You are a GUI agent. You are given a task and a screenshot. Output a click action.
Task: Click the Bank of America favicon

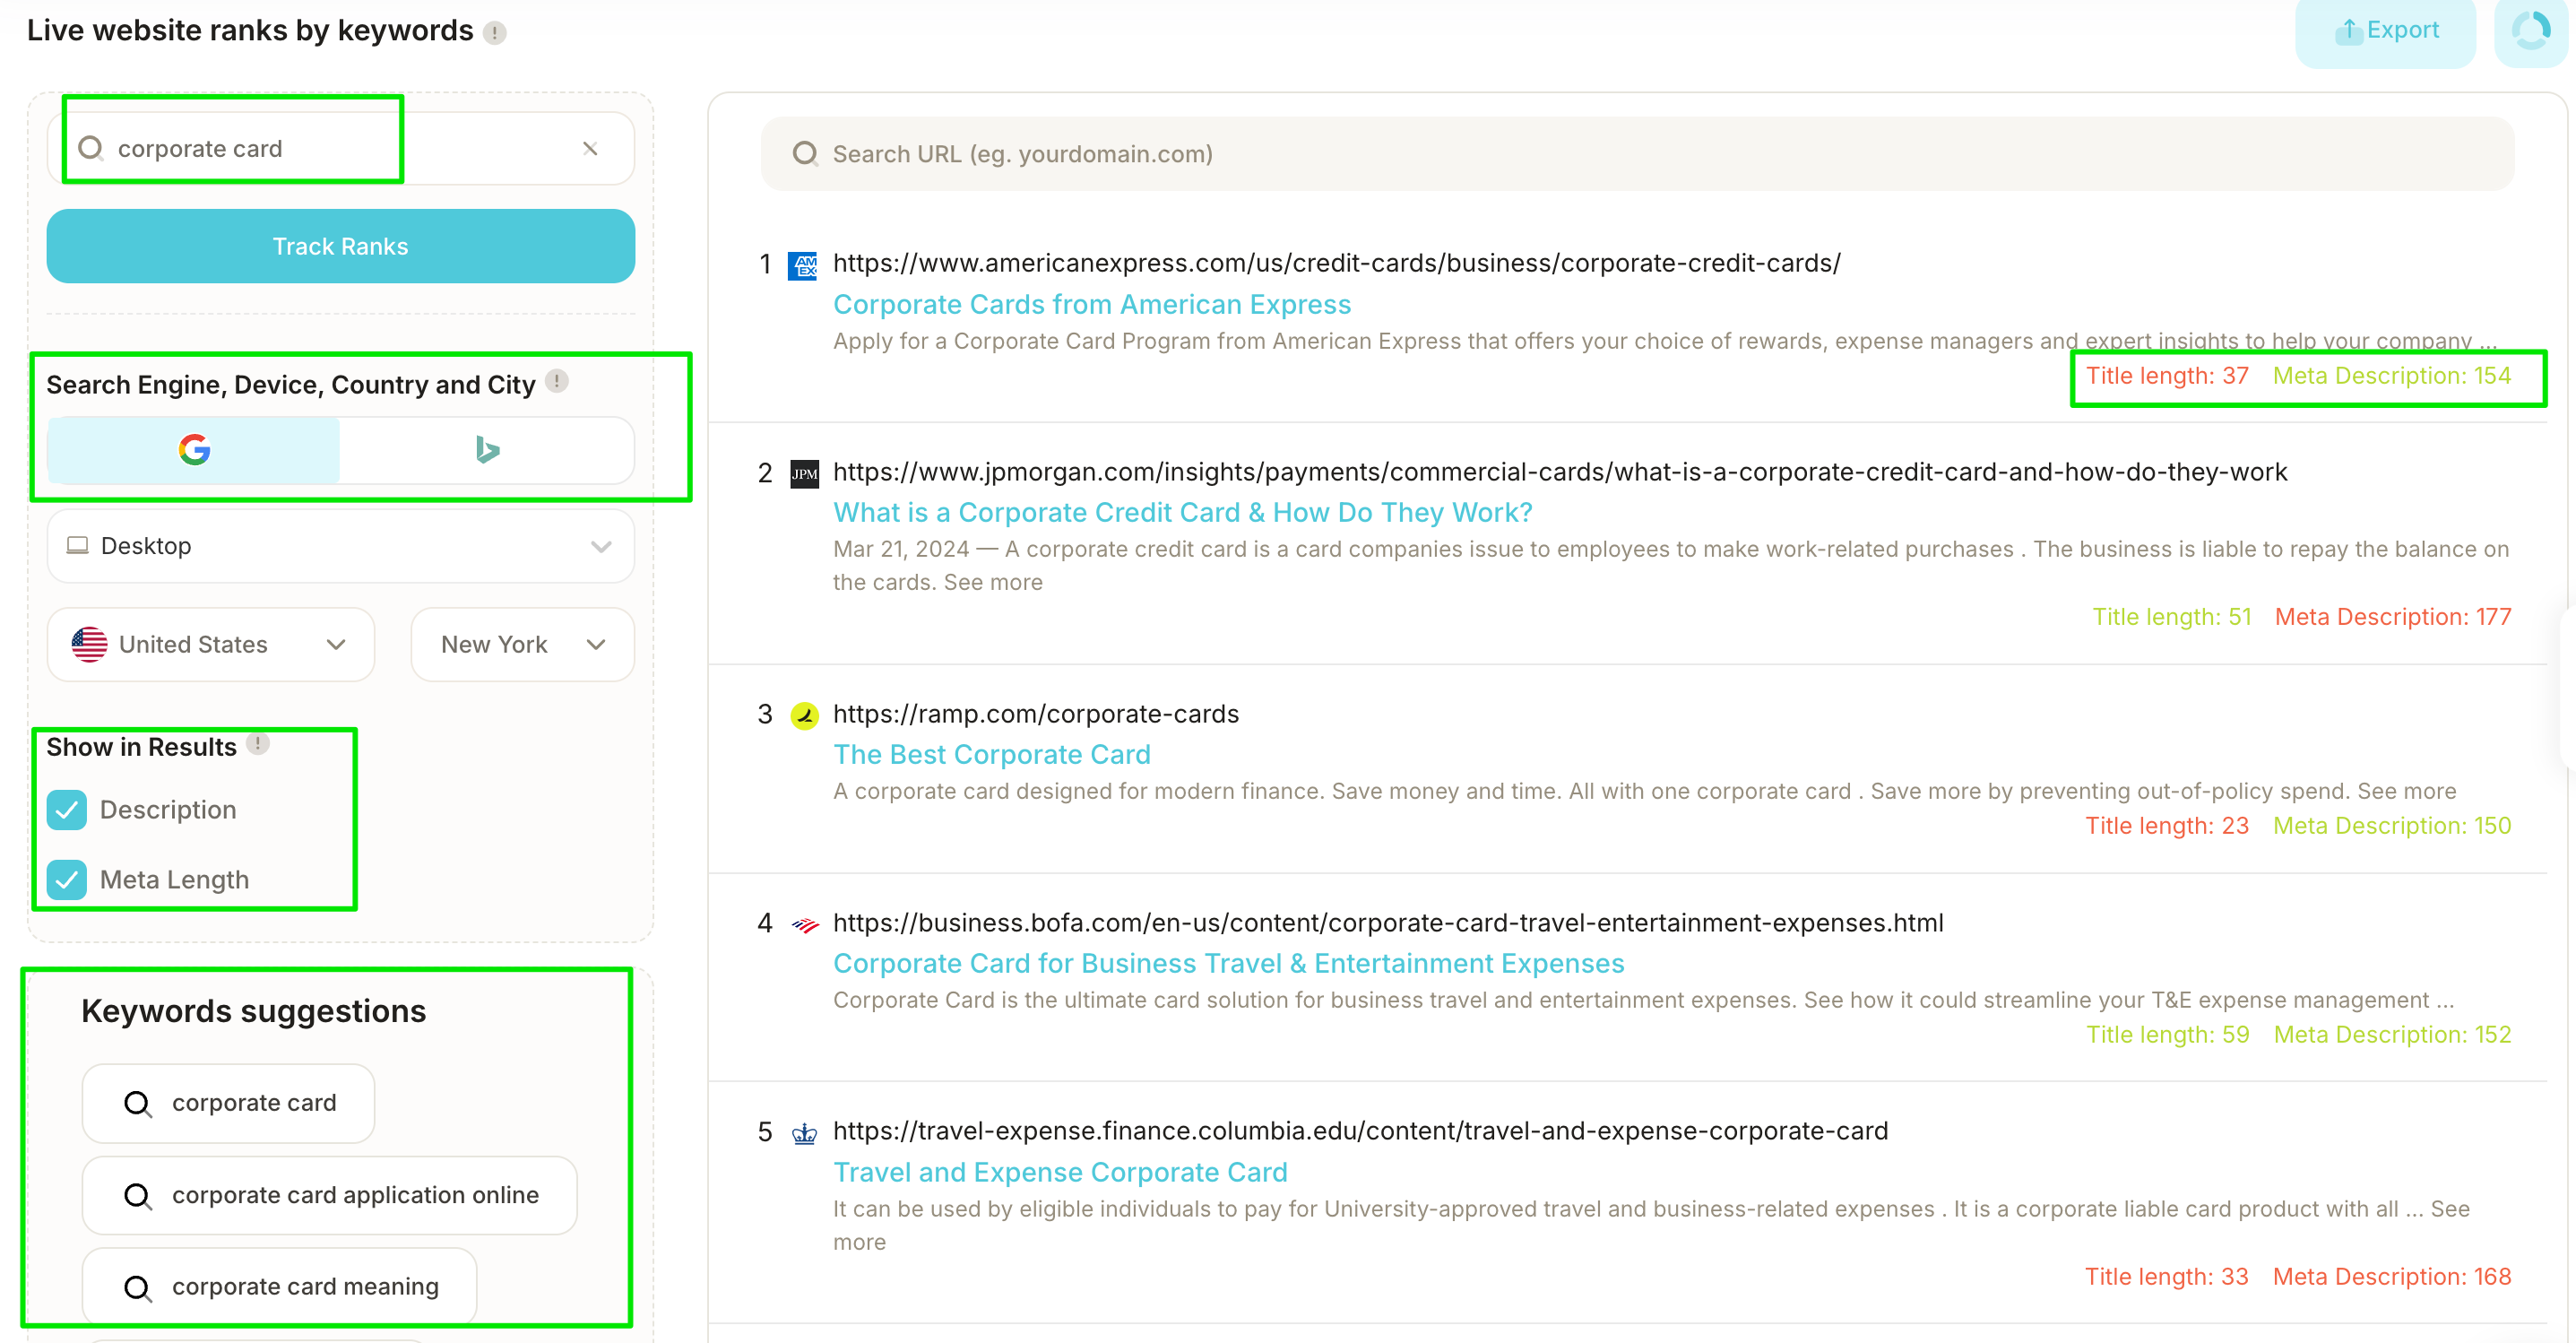804,925
